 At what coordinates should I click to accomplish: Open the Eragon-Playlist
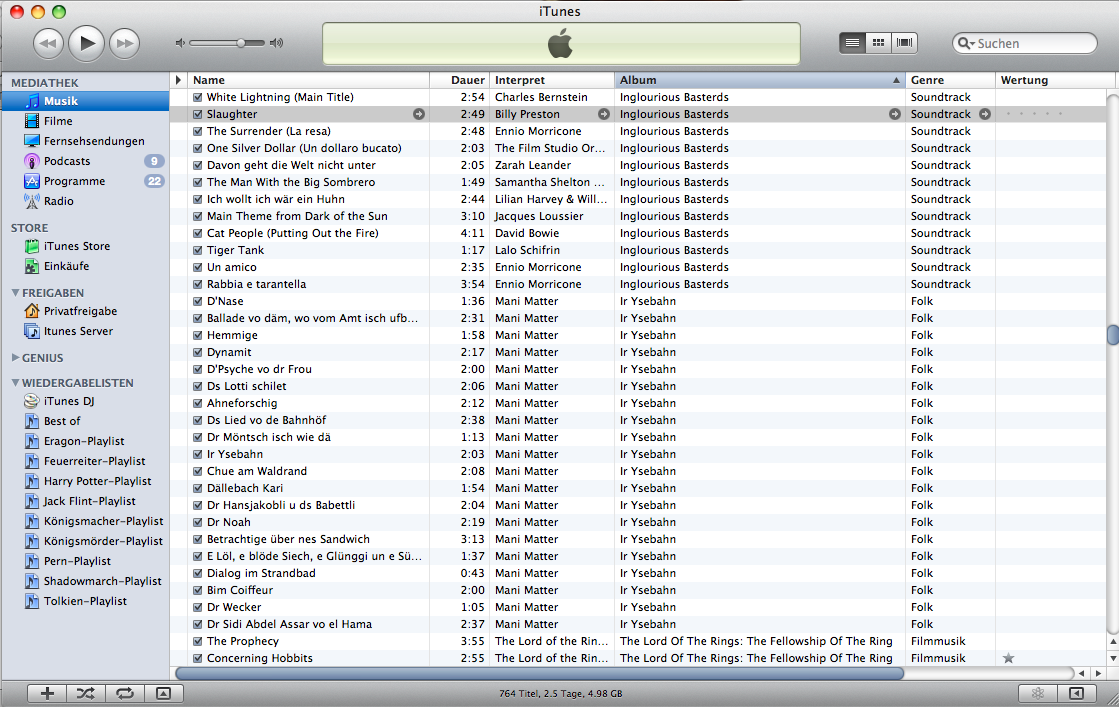85,441
